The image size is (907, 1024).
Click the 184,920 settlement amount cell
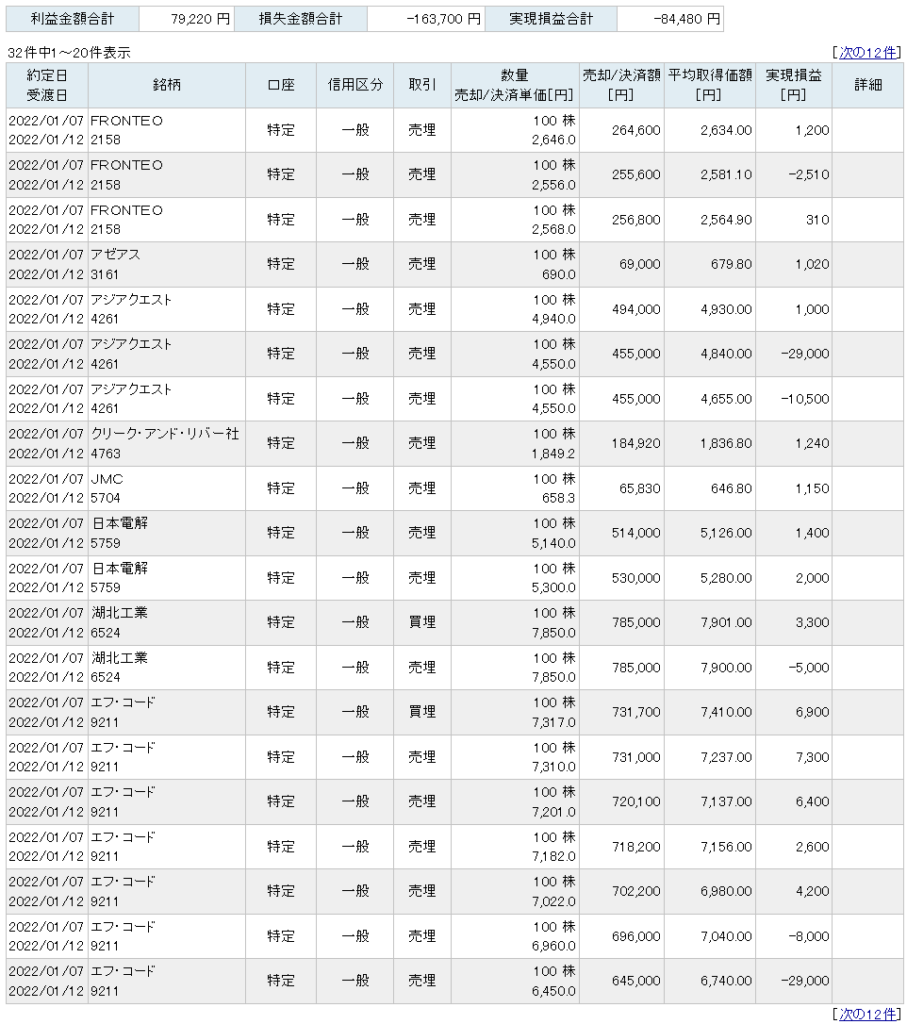coord(636,443)
